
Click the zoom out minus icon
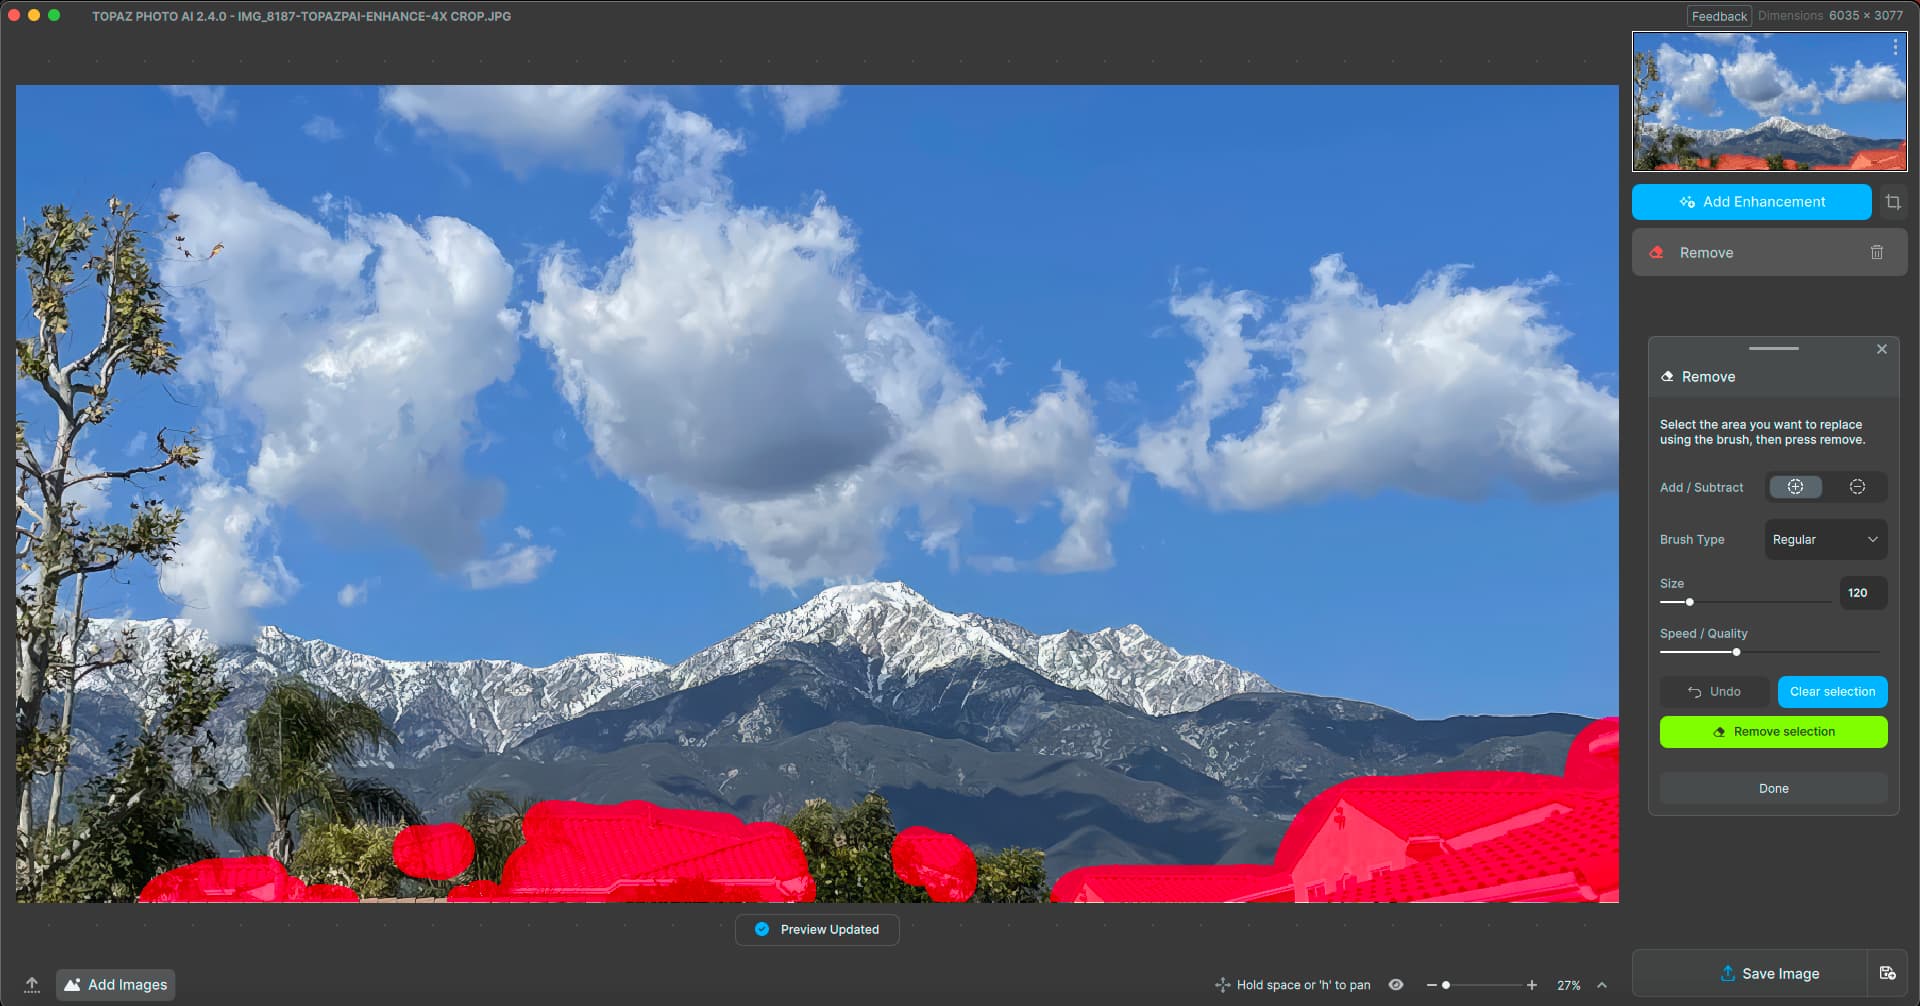point(1431,985)
